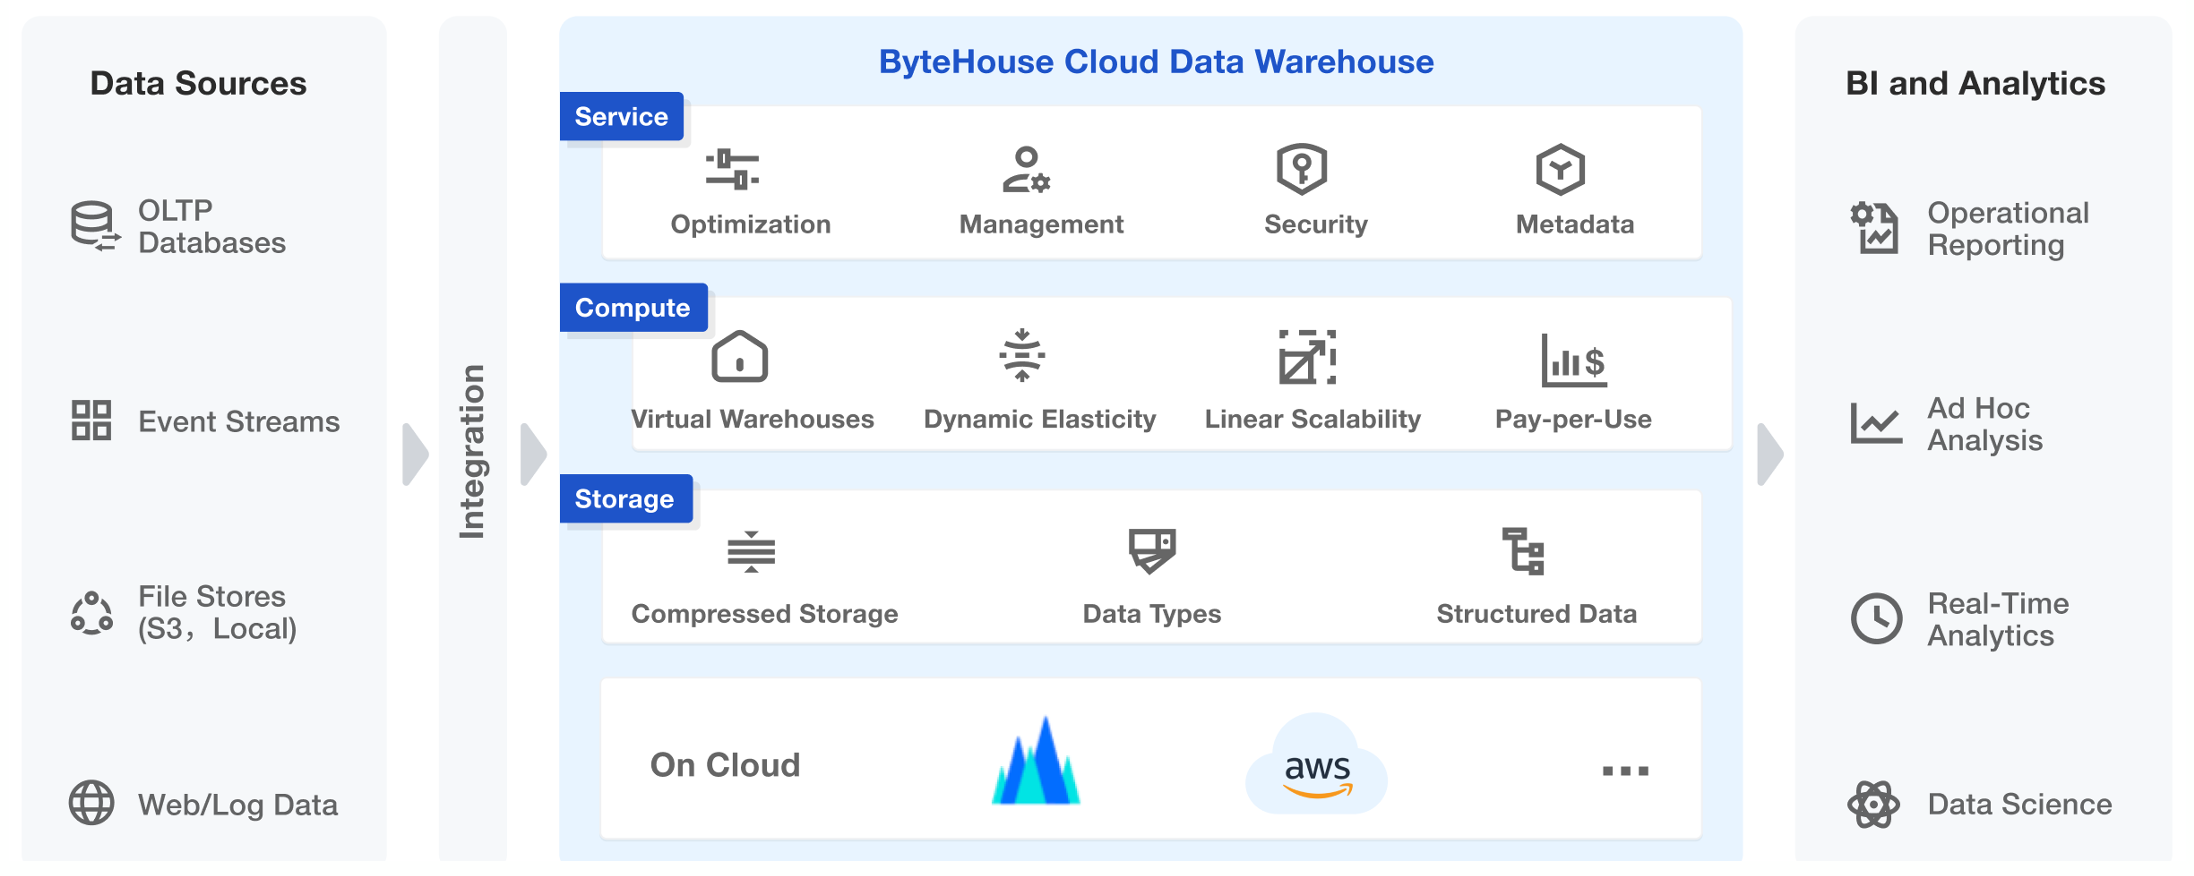Click the Structured Data tree icon
Image resolution: width=2194 pixels, height=876 pixels.
(1524, 551)
